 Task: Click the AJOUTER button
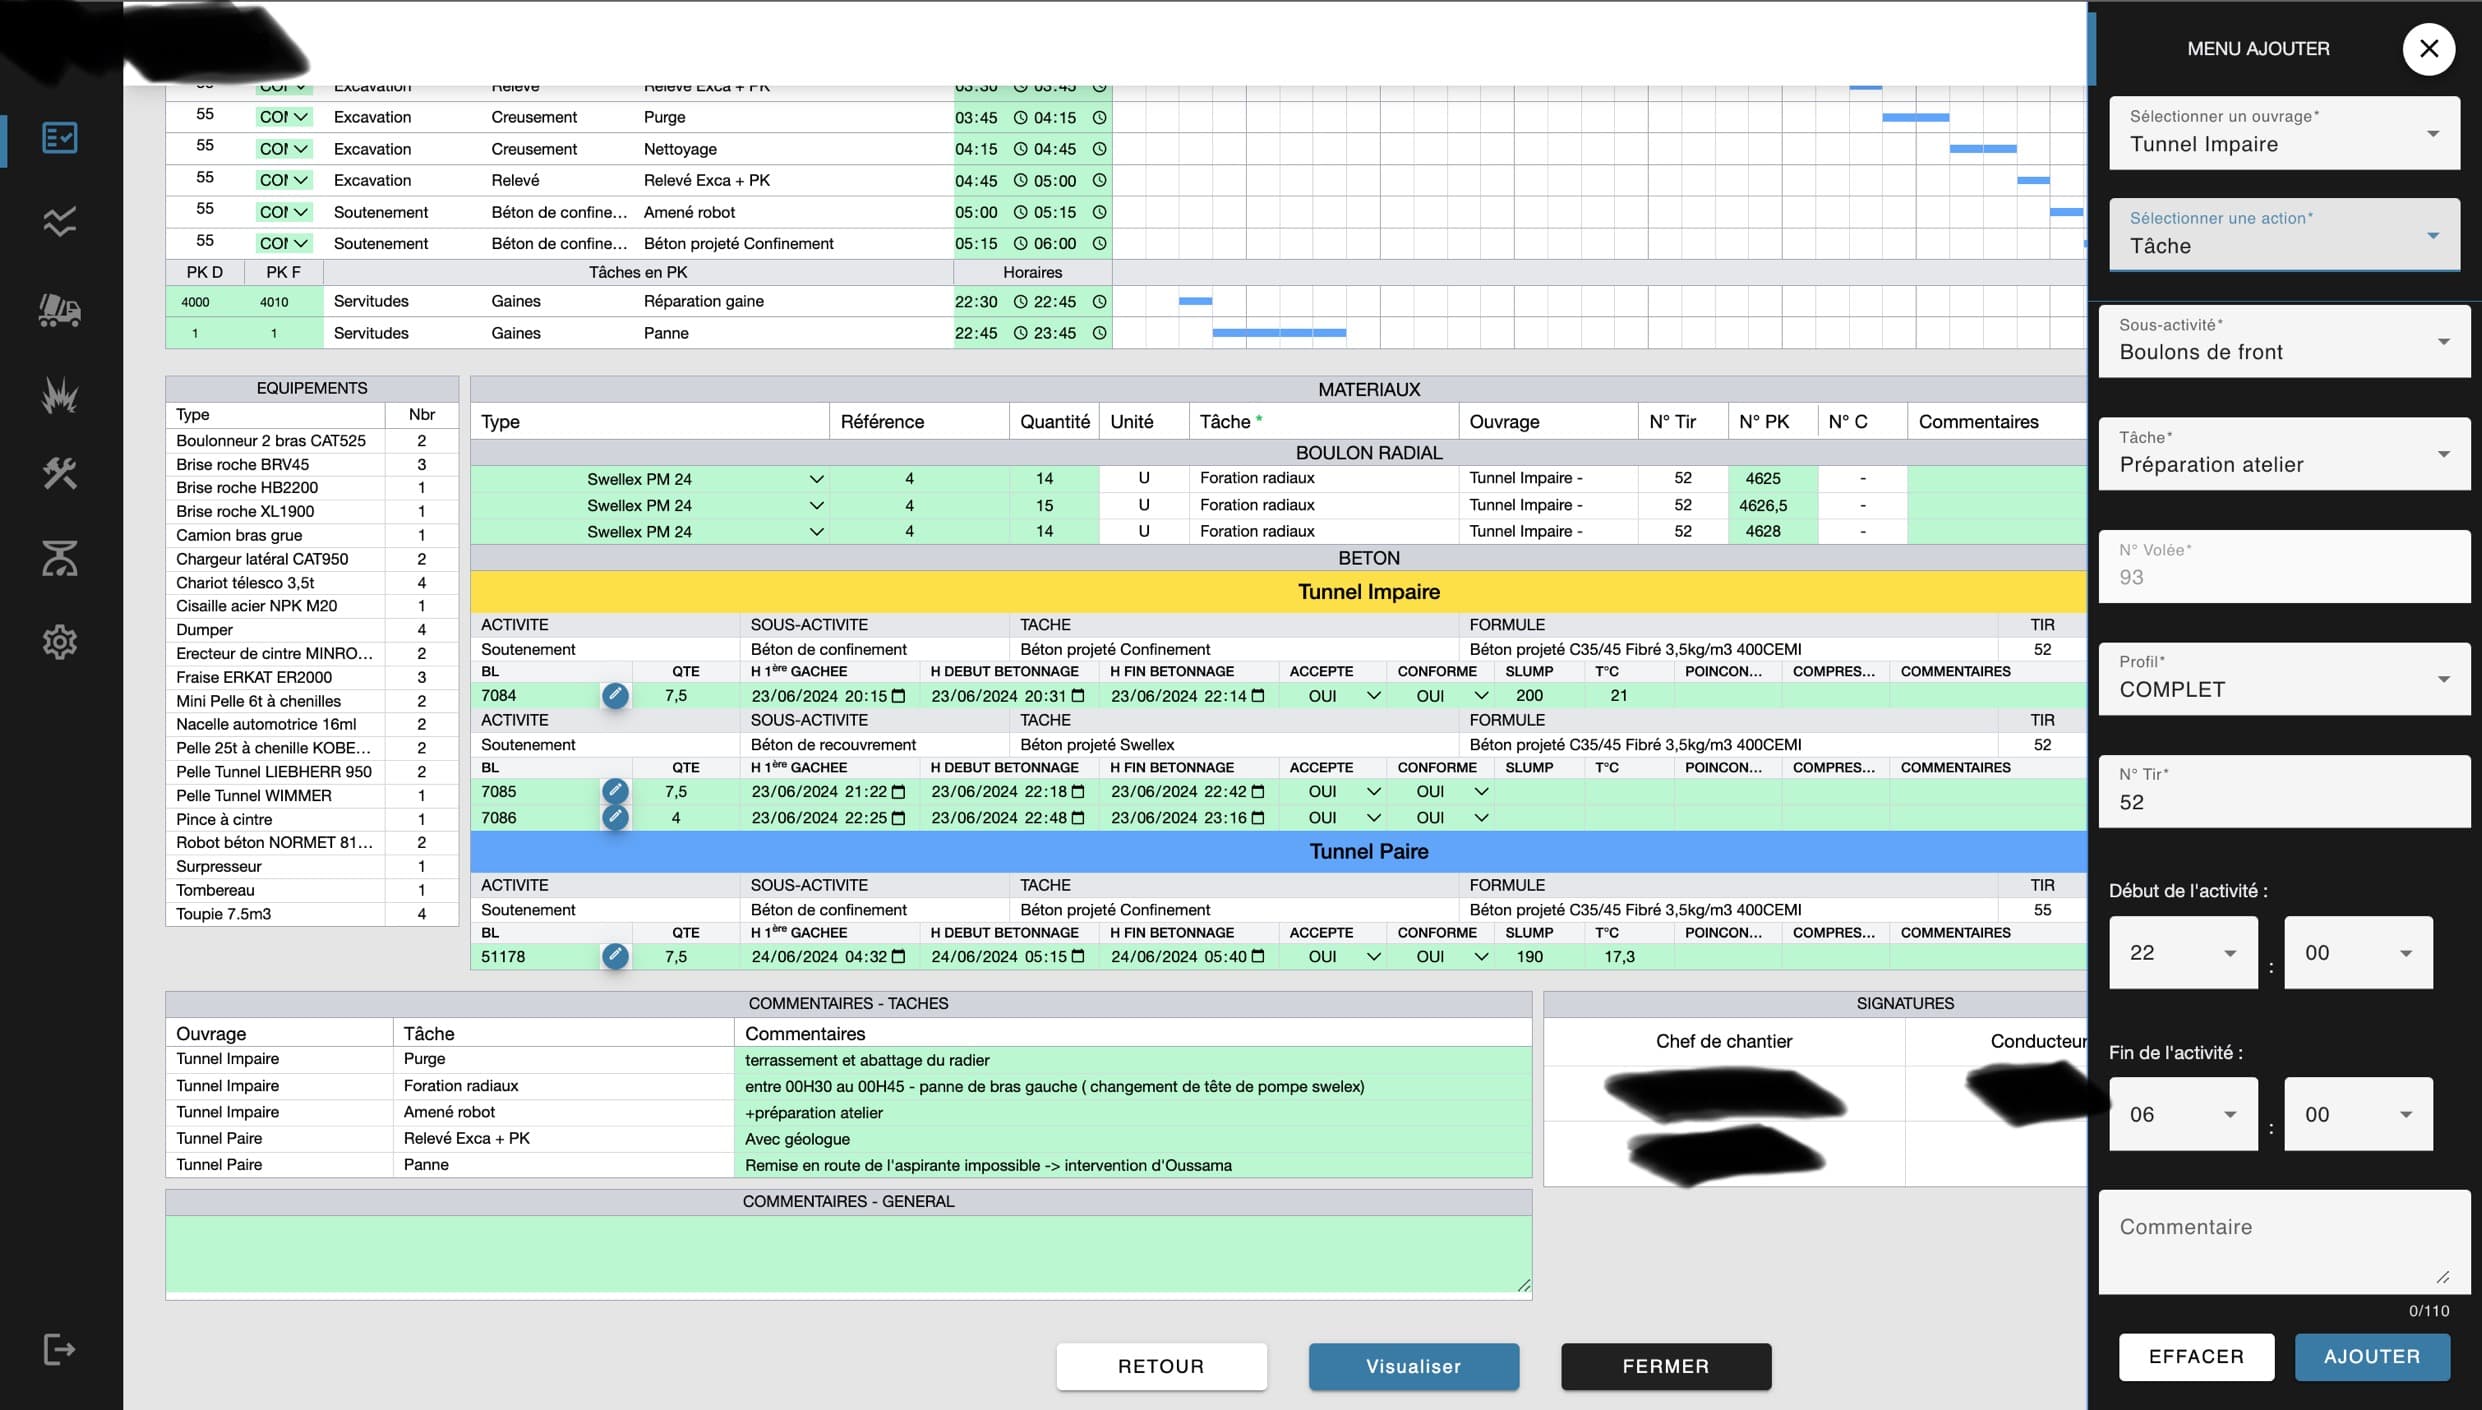tap(2371, 1356)
